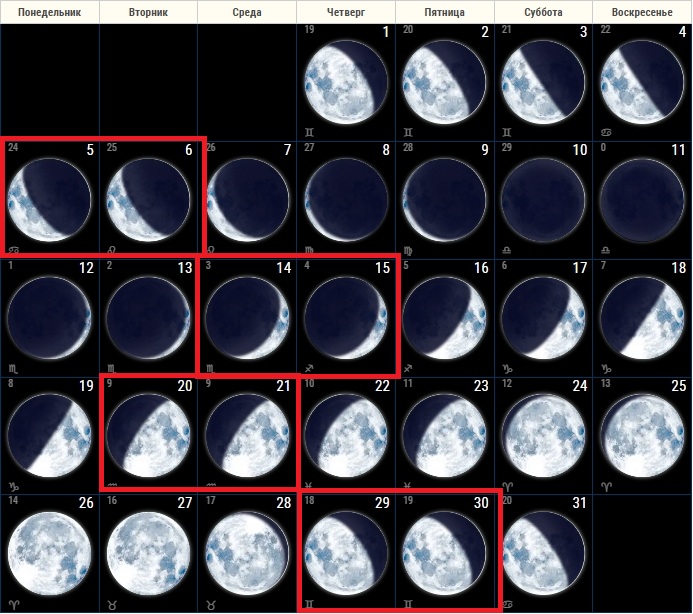Click the Gemini zodiac symbol under day 29
Image resolution: width=693 pixels, height=614 pixels.
pos(309,604)
